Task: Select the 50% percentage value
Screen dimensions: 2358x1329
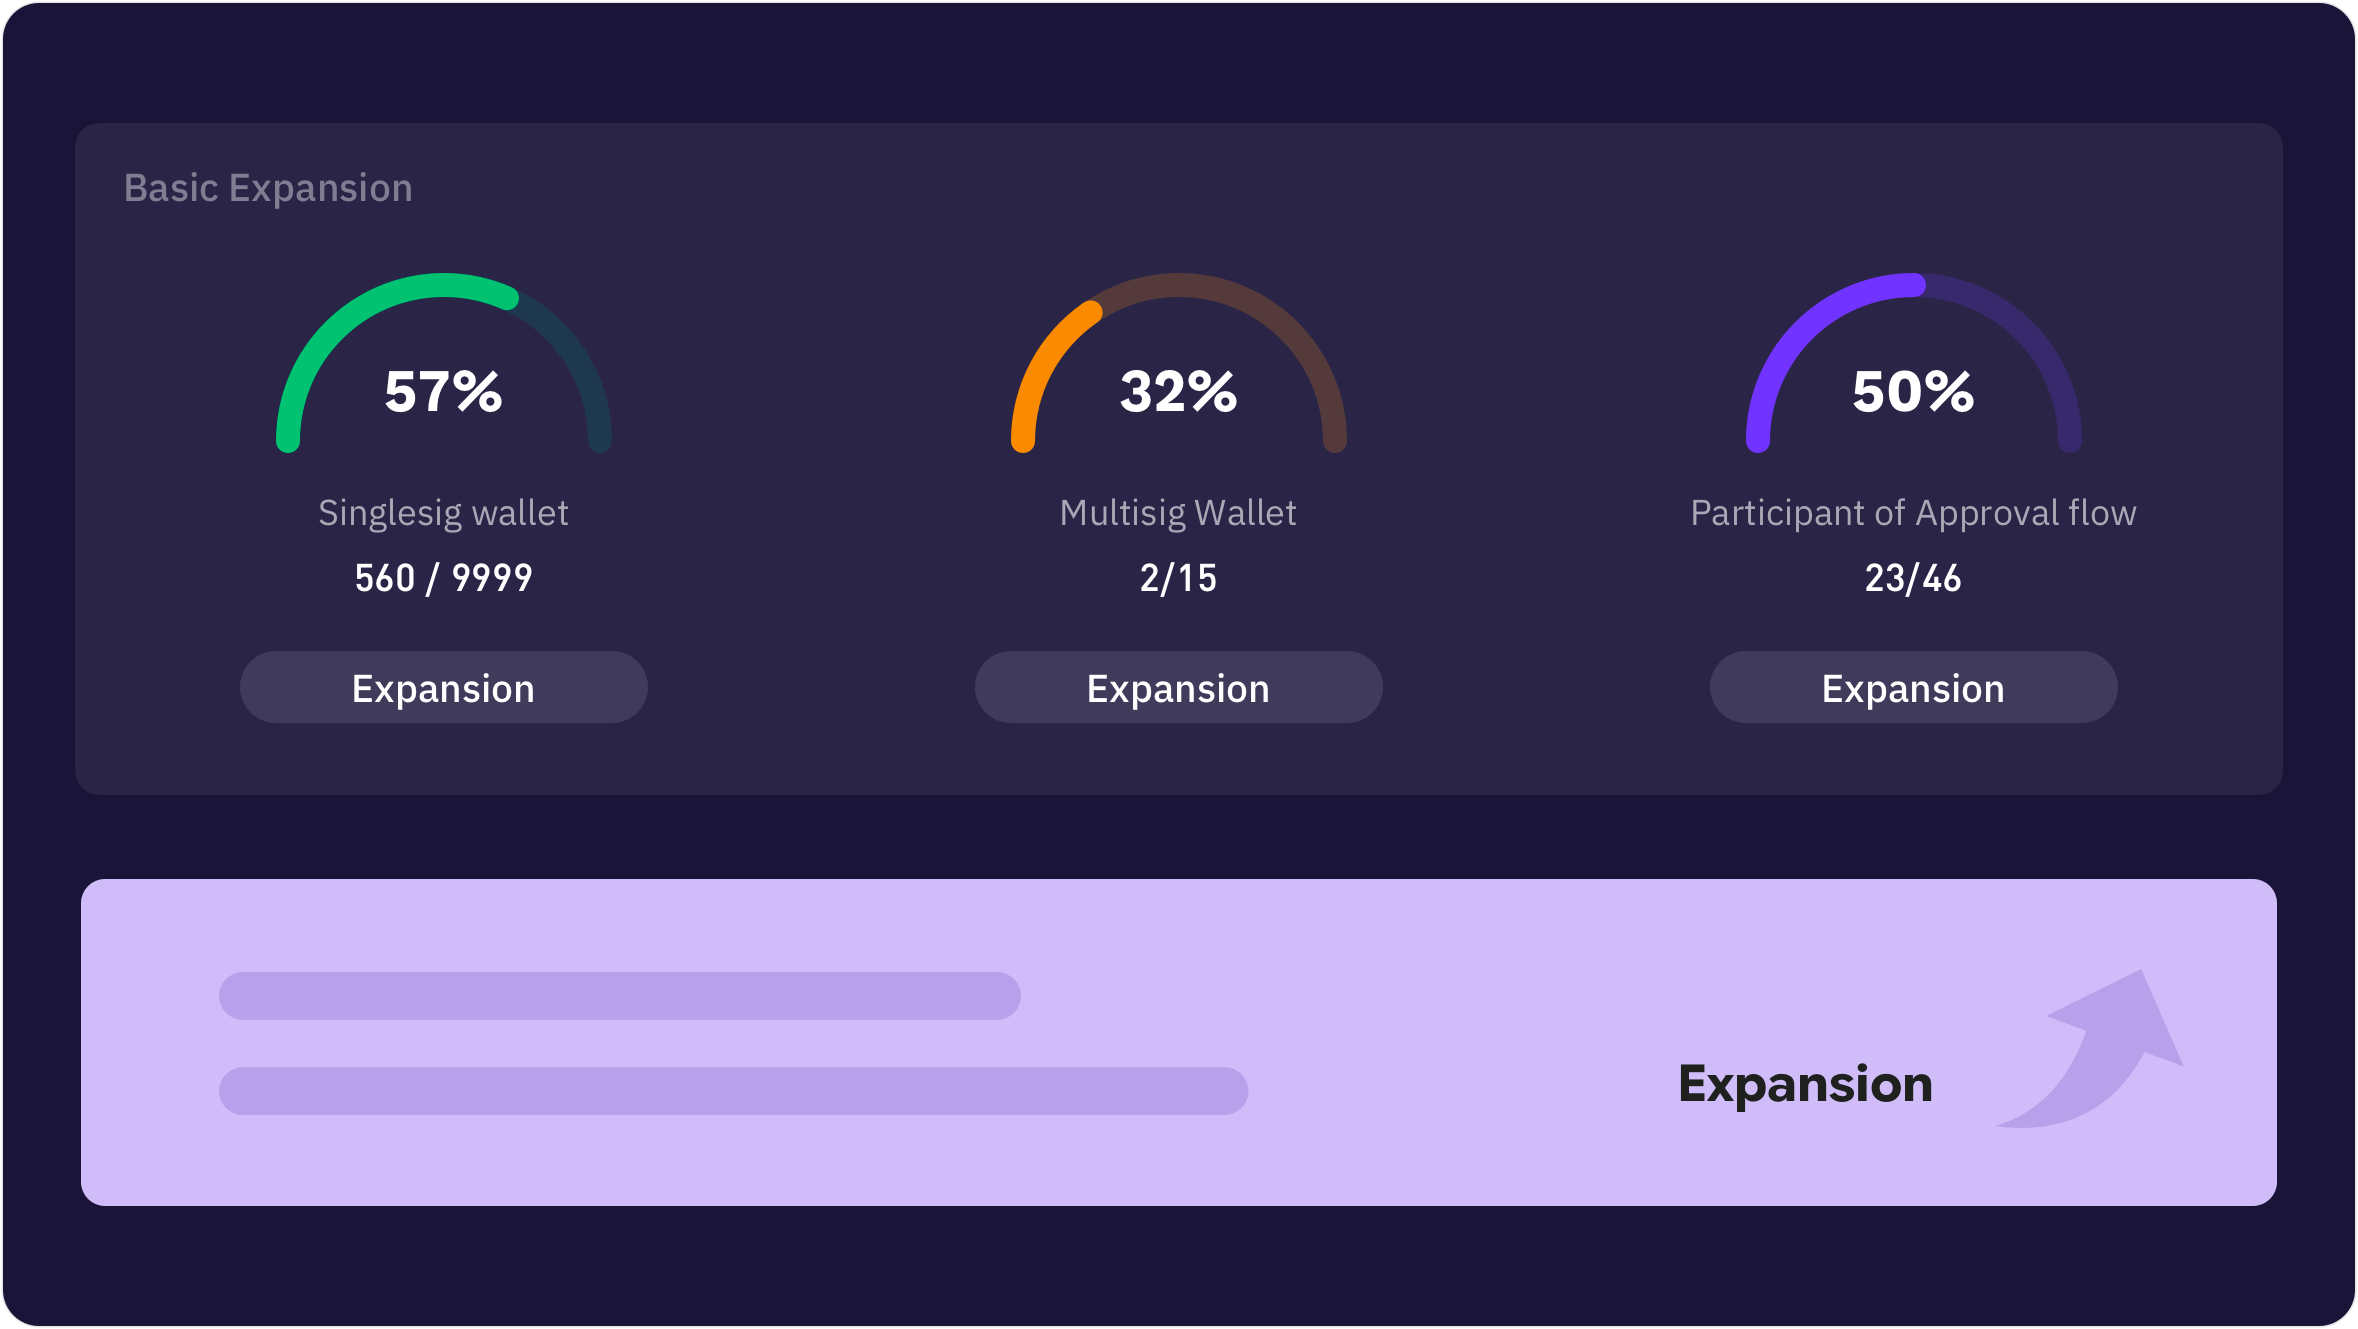Action: 1913,392
